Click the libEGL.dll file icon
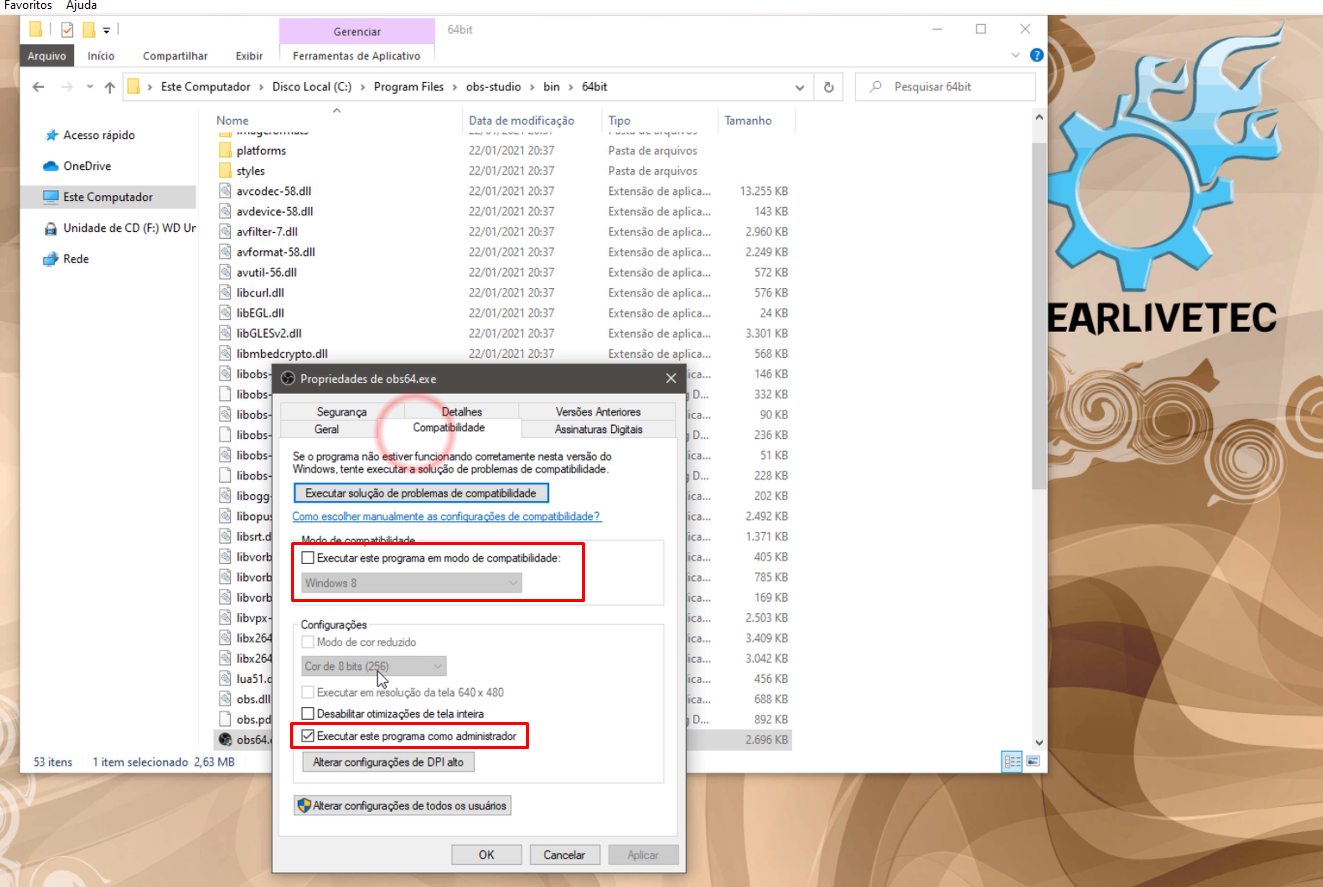Screen dimensions: 1323x887 (x=225, y=313)
